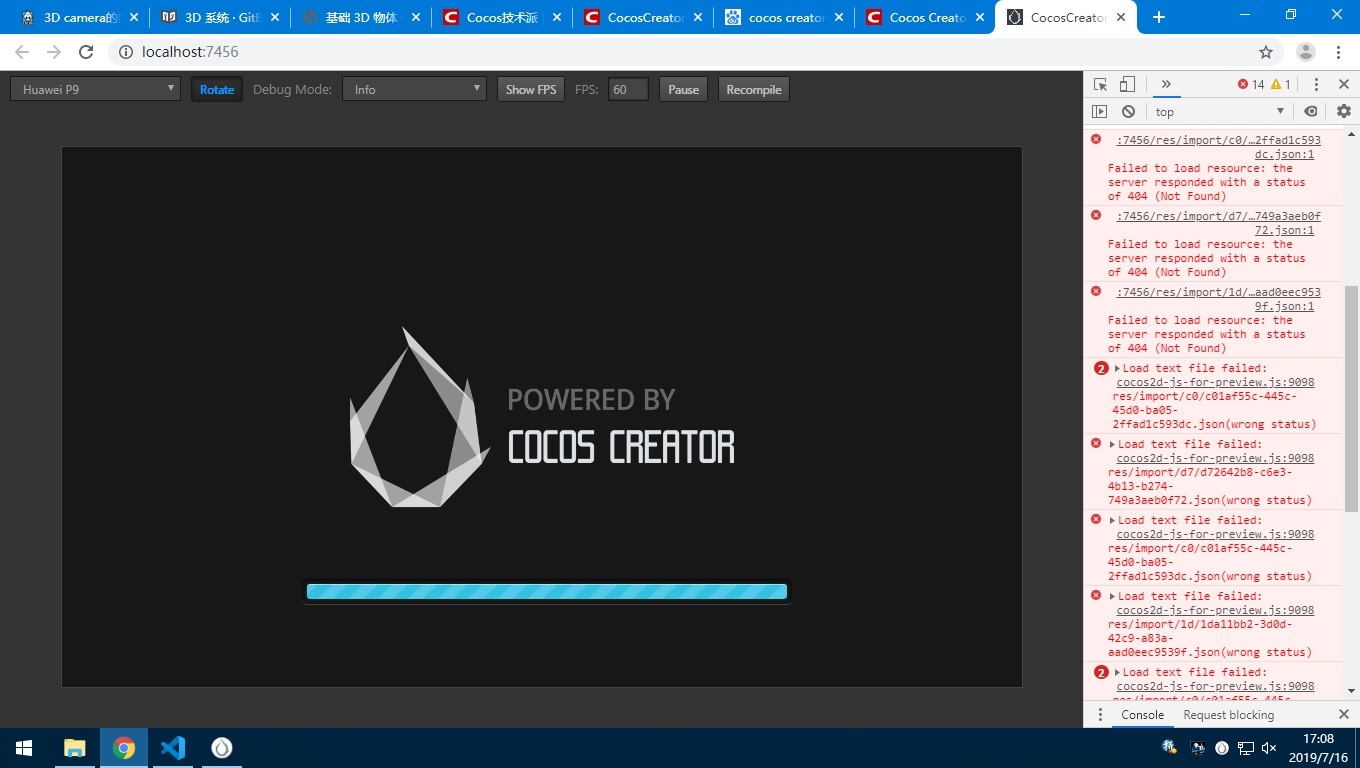
Task: Go back in browser history
Action: [22, 52]
